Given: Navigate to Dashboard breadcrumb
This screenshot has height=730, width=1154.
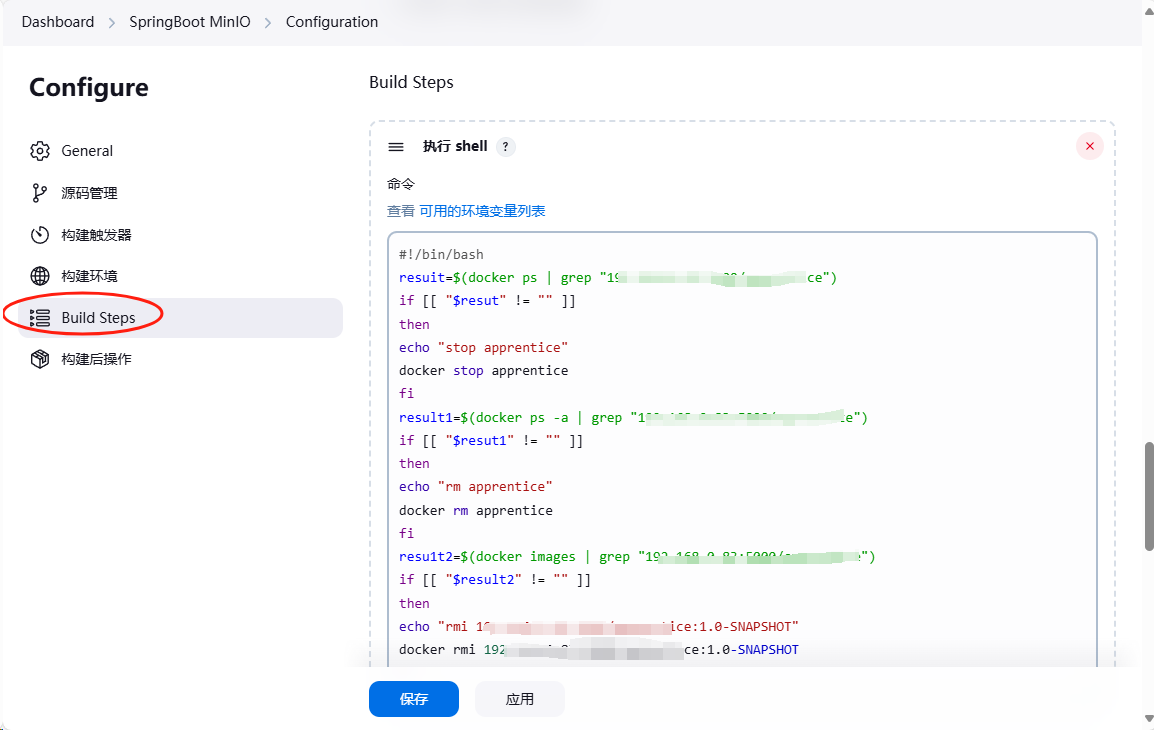Looking at the screenshot, I should [58, 22].
